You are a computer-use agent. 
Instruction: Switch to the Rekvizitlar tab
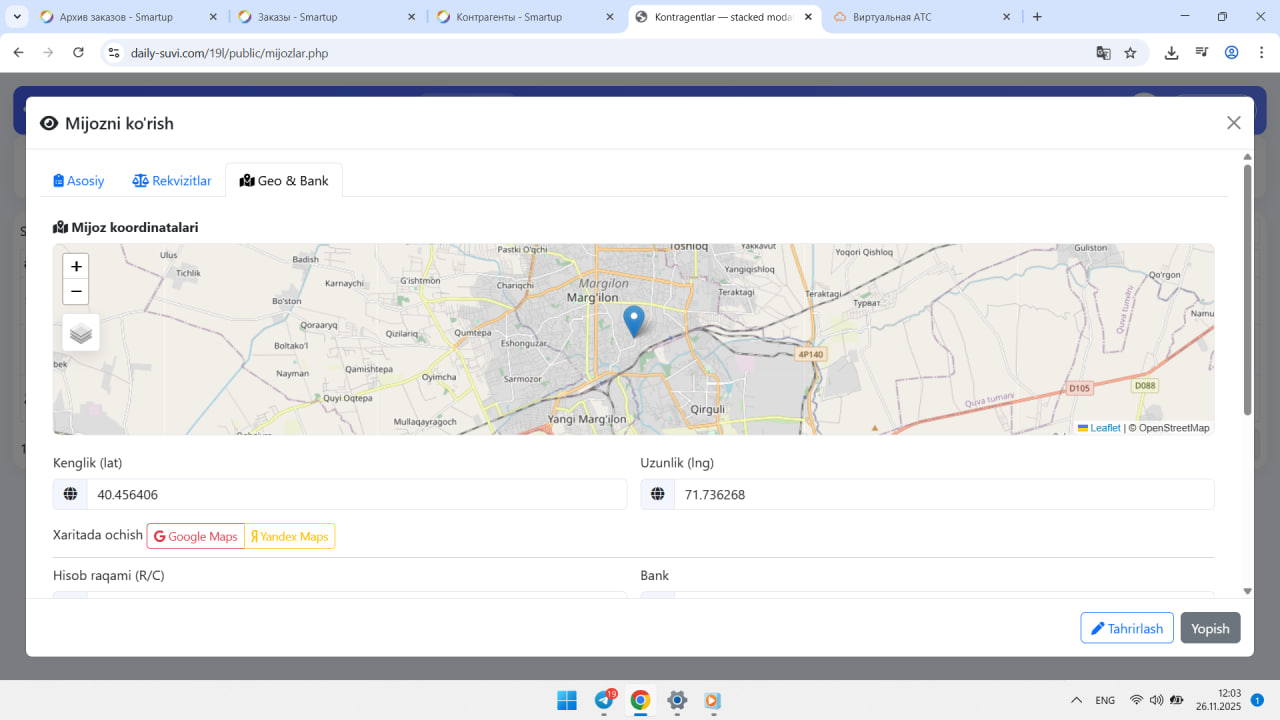click(172, 181)
